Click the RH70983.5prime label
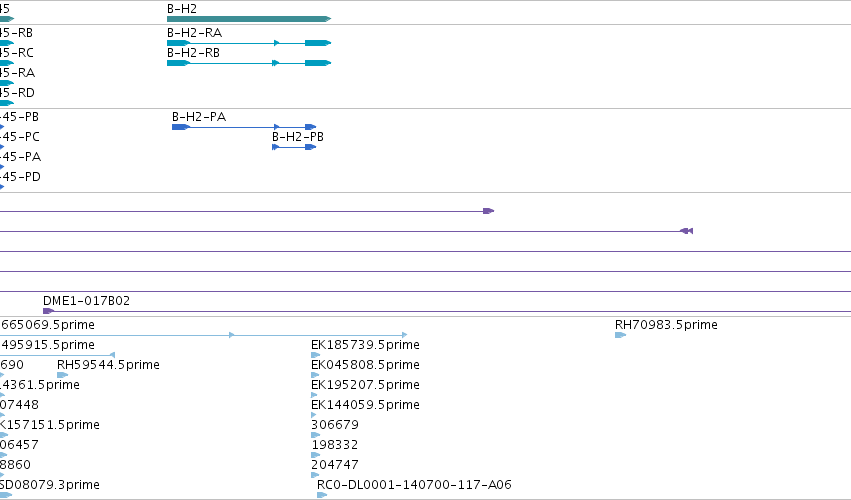The height and width of the screenshot is (500, 851). click(x=666, y=325)
